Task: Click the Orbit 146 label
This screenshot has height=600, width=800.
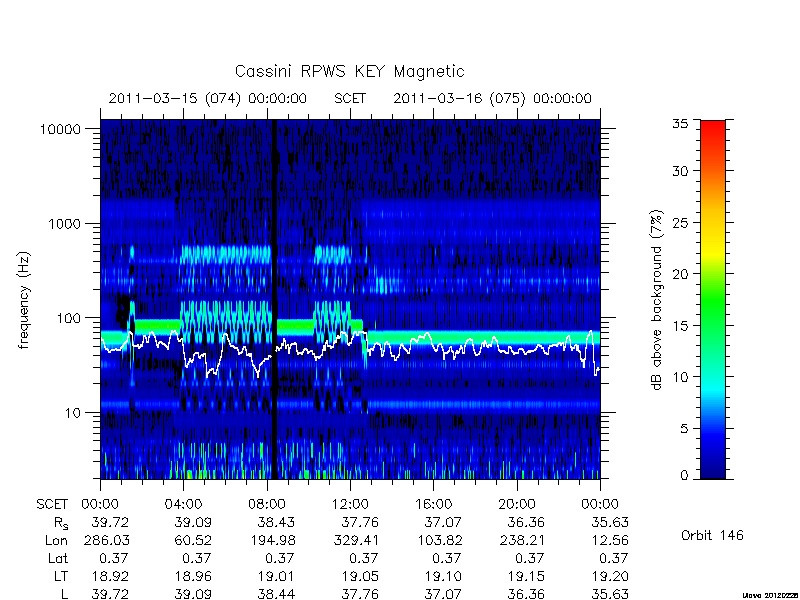Action: pyautogui.click(x=712, y=536)
